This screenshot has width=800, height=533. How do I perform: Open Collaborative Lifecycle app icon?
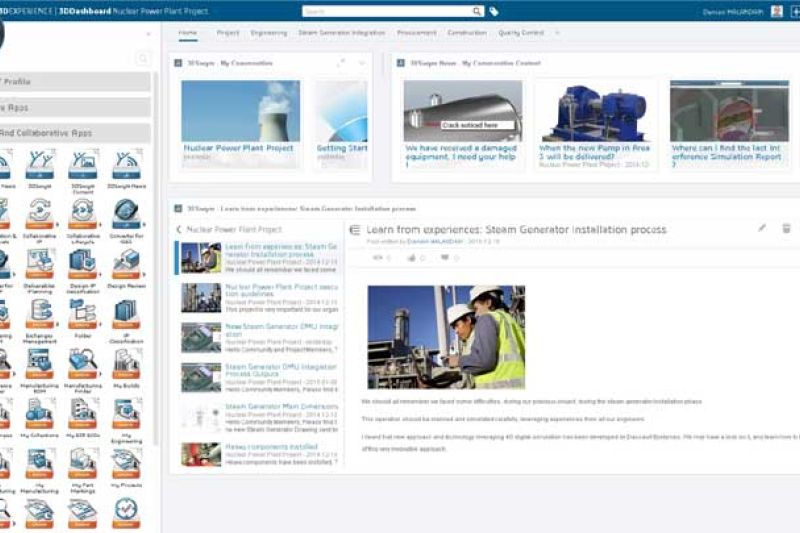(x=83, y=215)
